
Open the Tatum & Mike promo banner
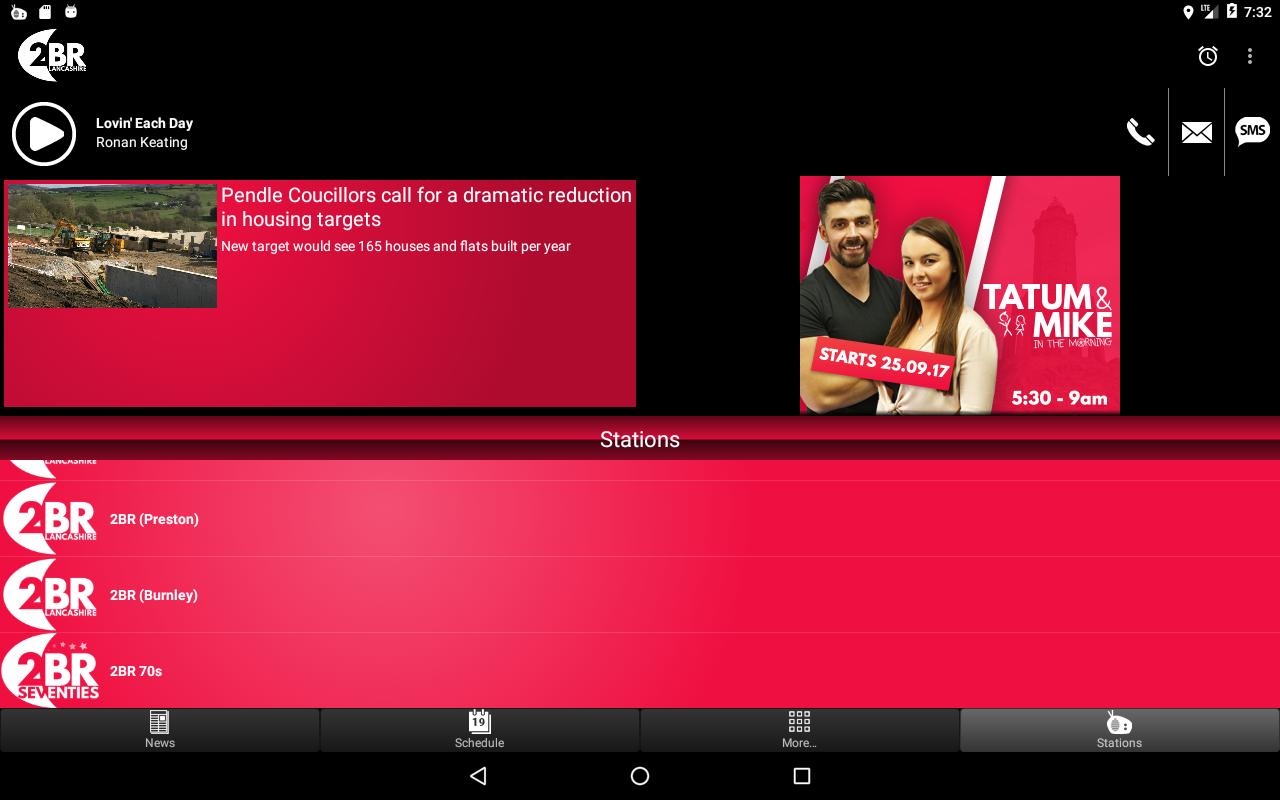click(960, 295)
